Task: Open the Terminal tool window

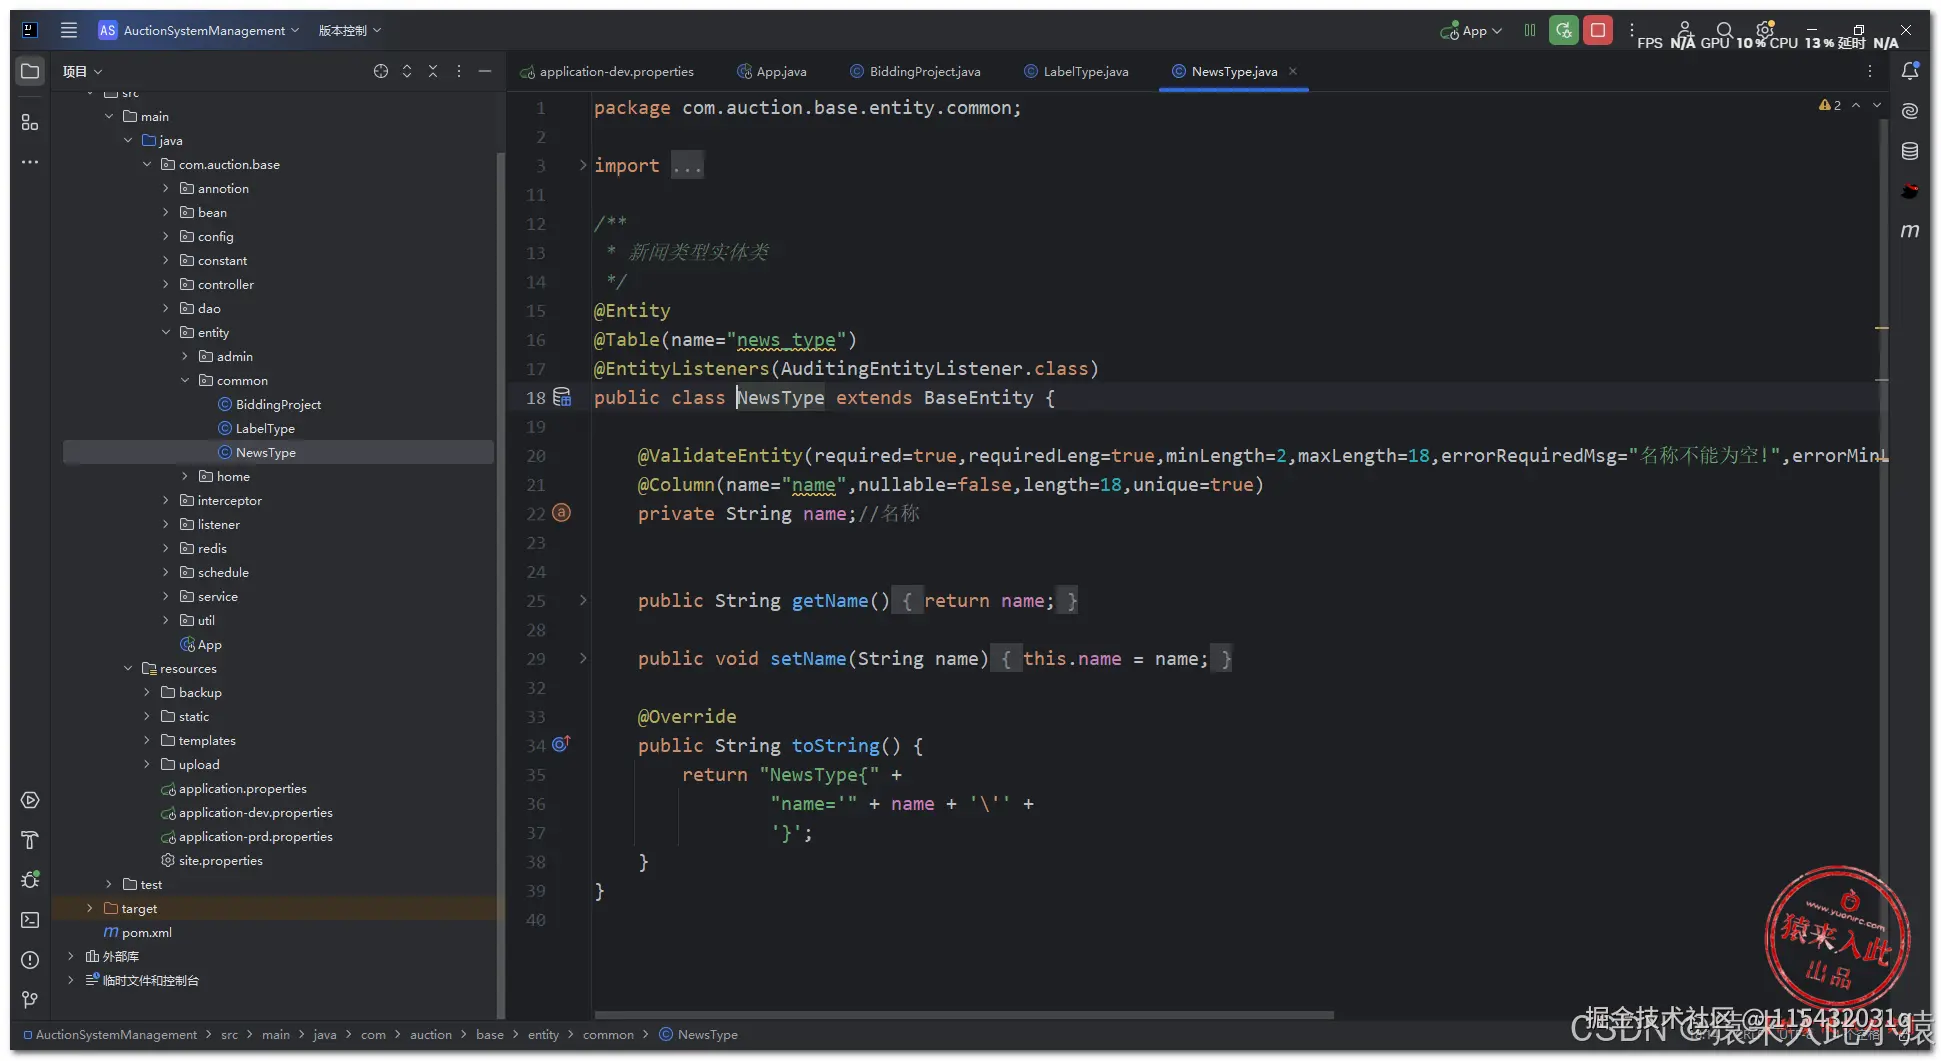Action: (30, 920)
